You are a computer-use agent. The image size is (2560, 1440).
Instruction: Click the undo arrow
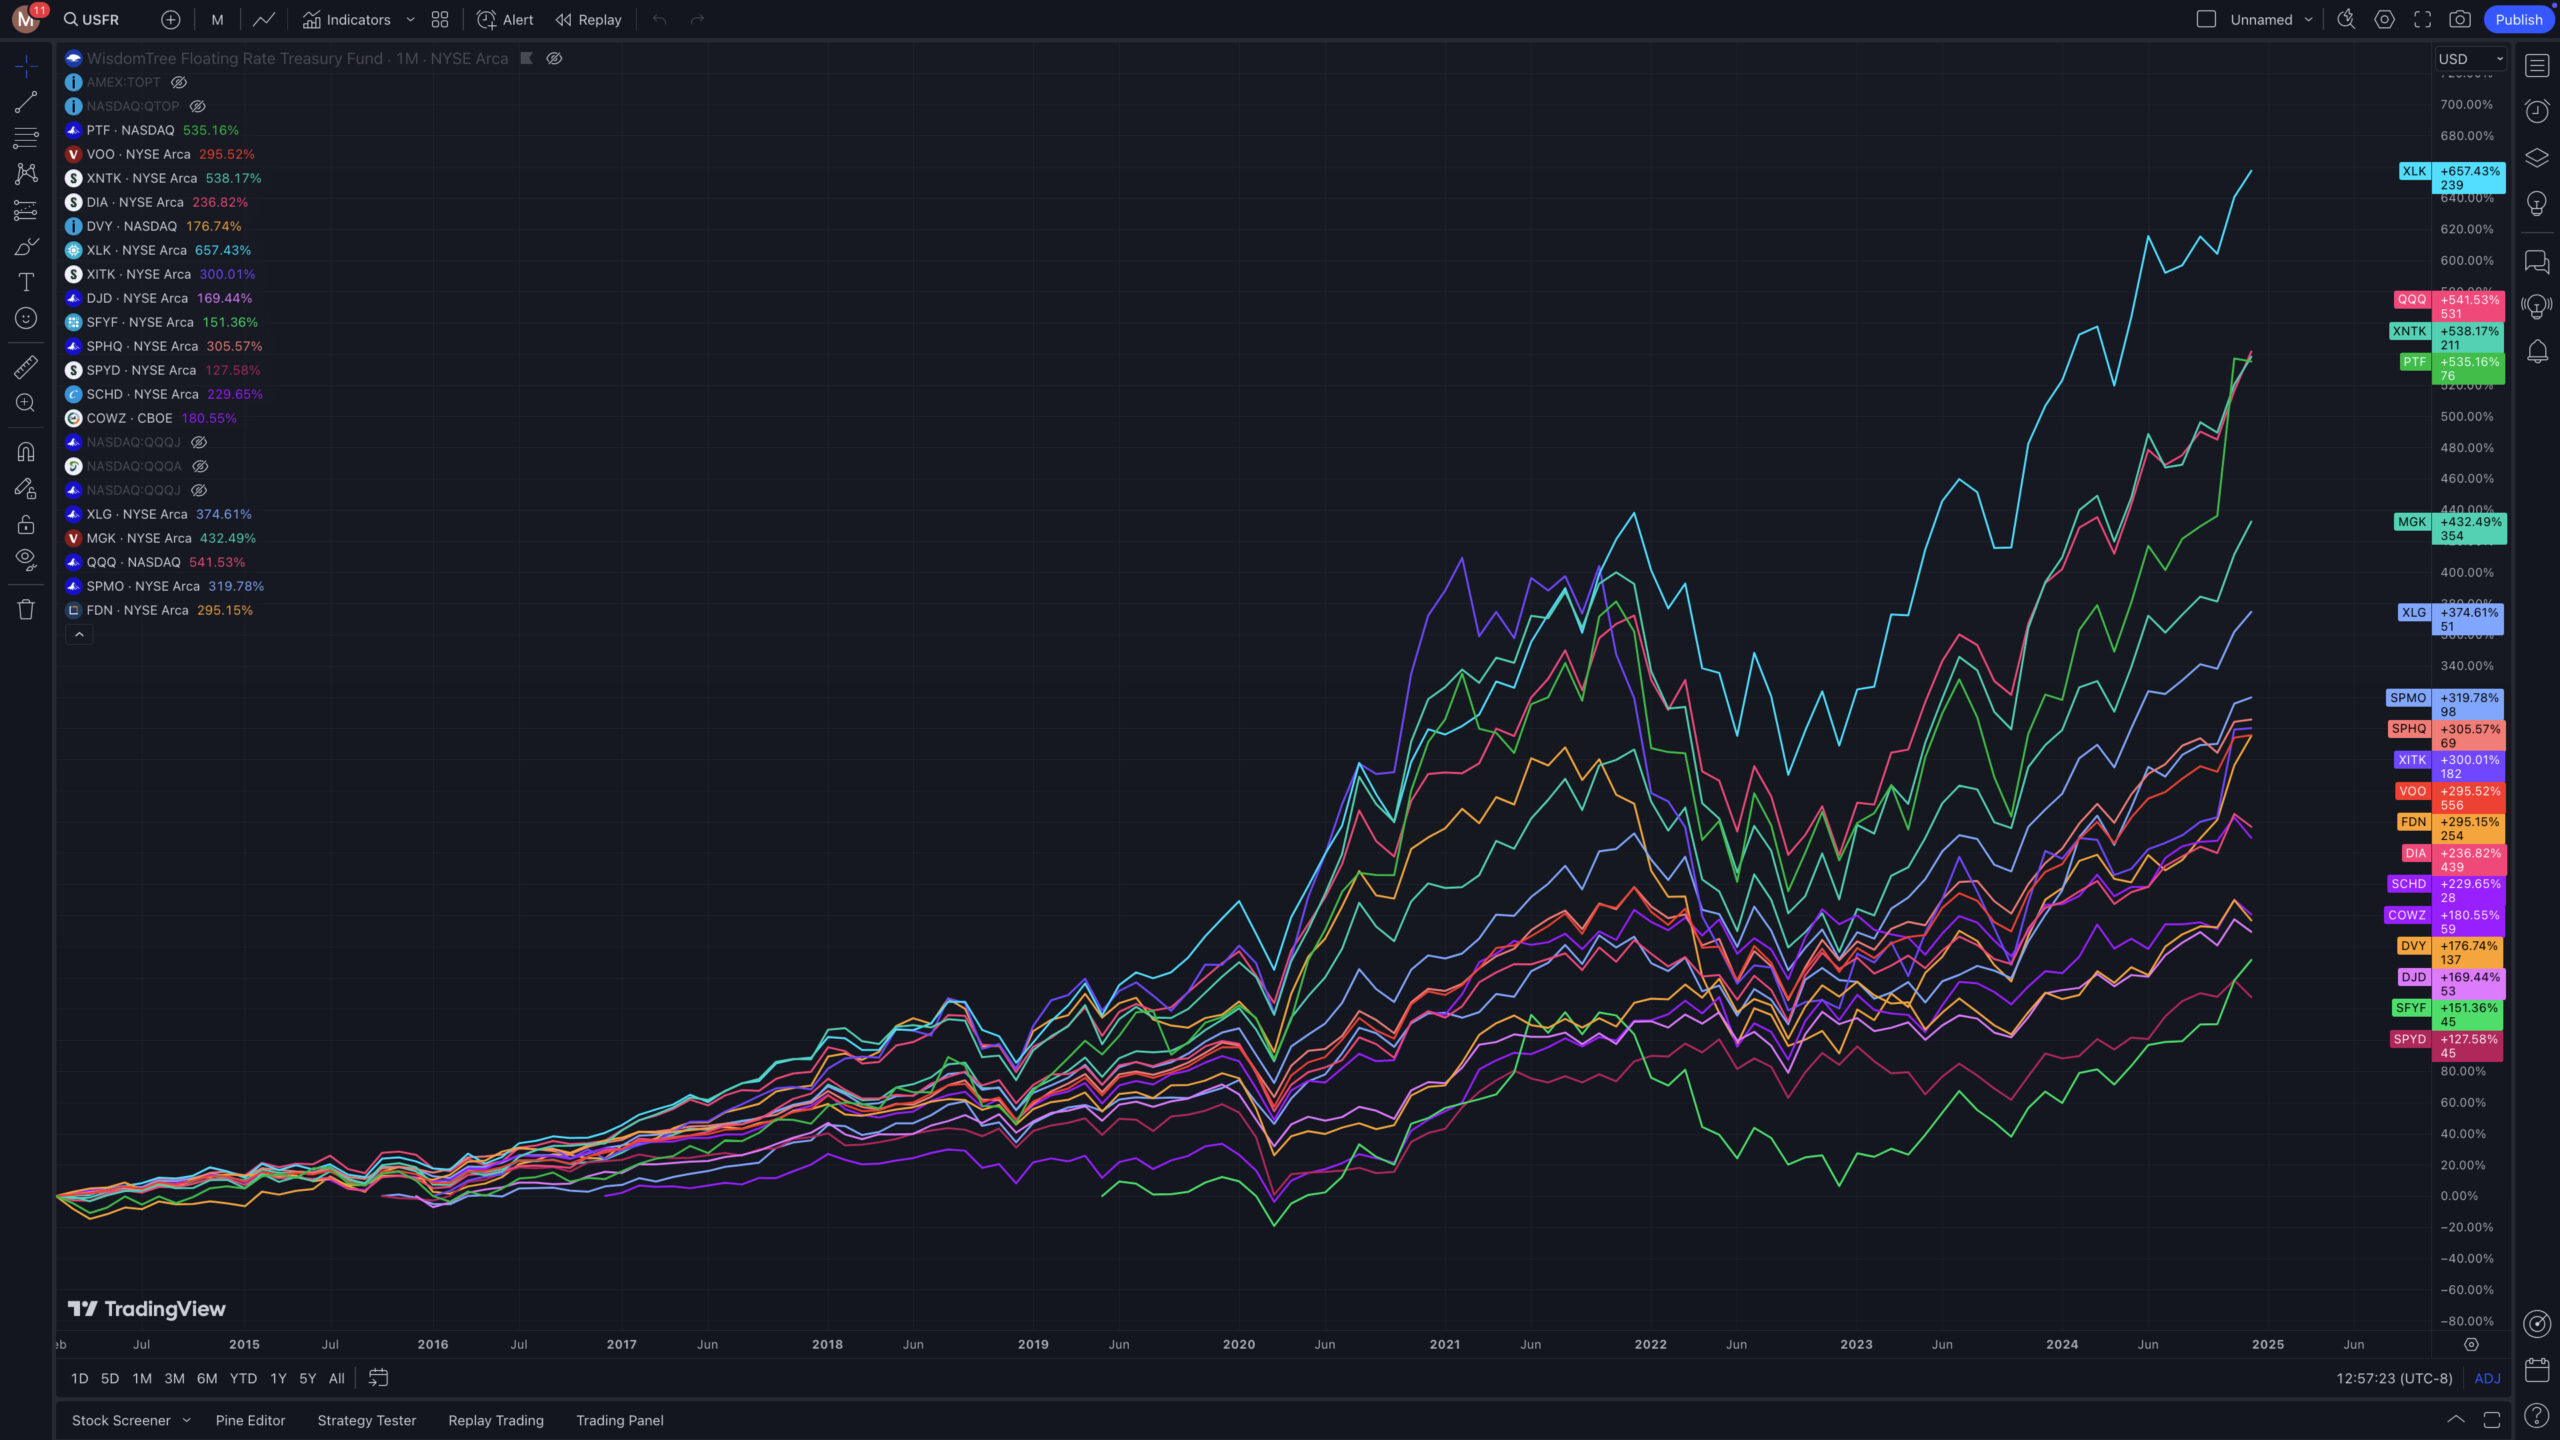click(x=659, y=19)
